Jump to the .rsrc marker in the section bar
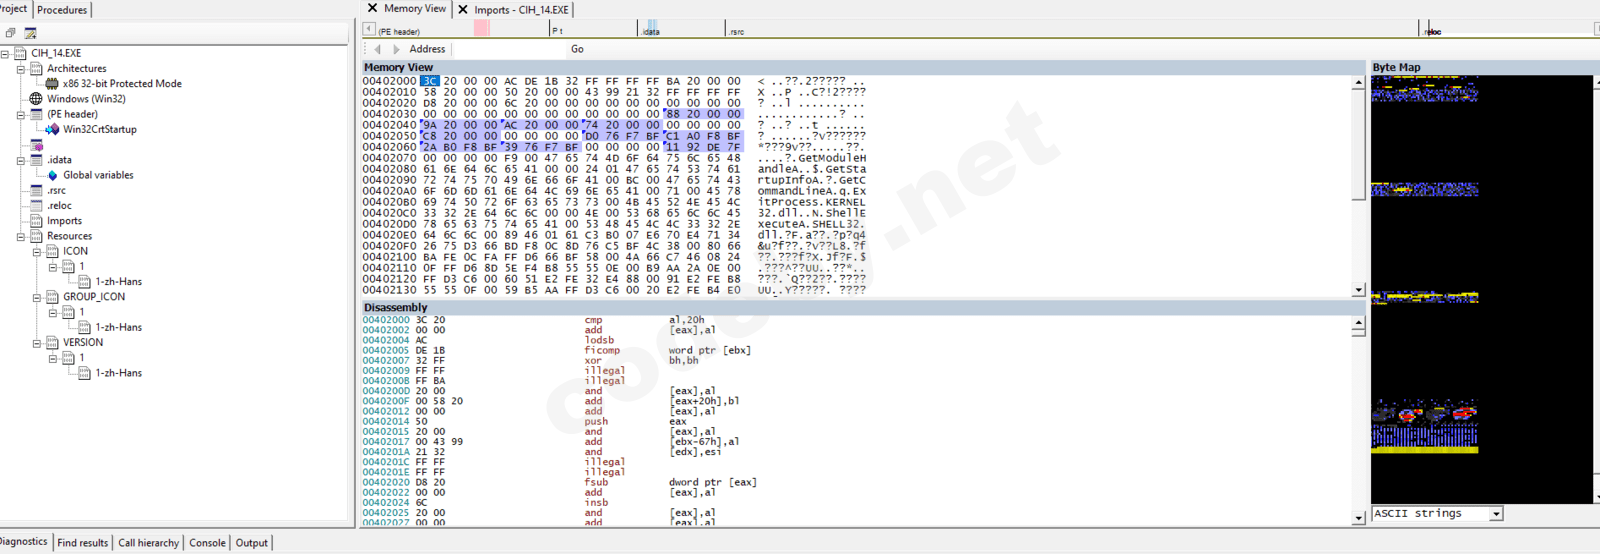 tap(736, 32)
